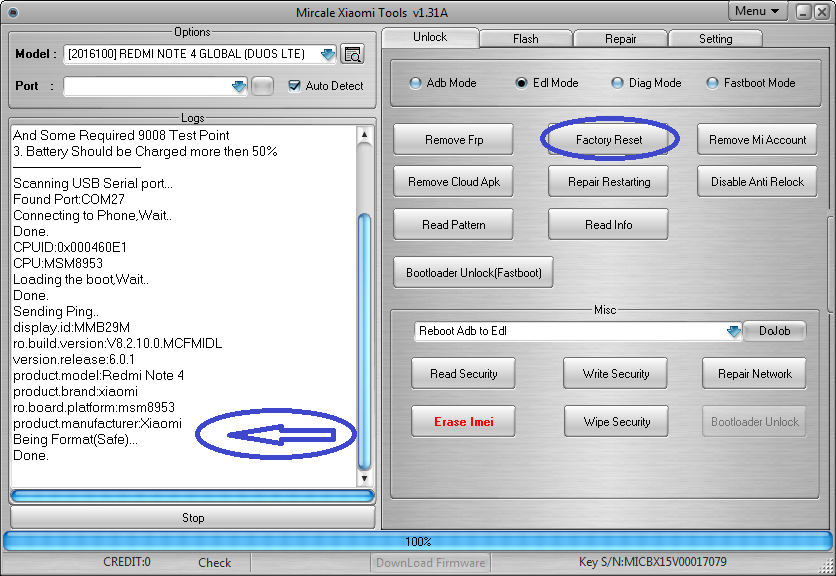Viewport: 836px width, 576px height.
Task: Click the progress bar below the logs
Action: point(192,496)
